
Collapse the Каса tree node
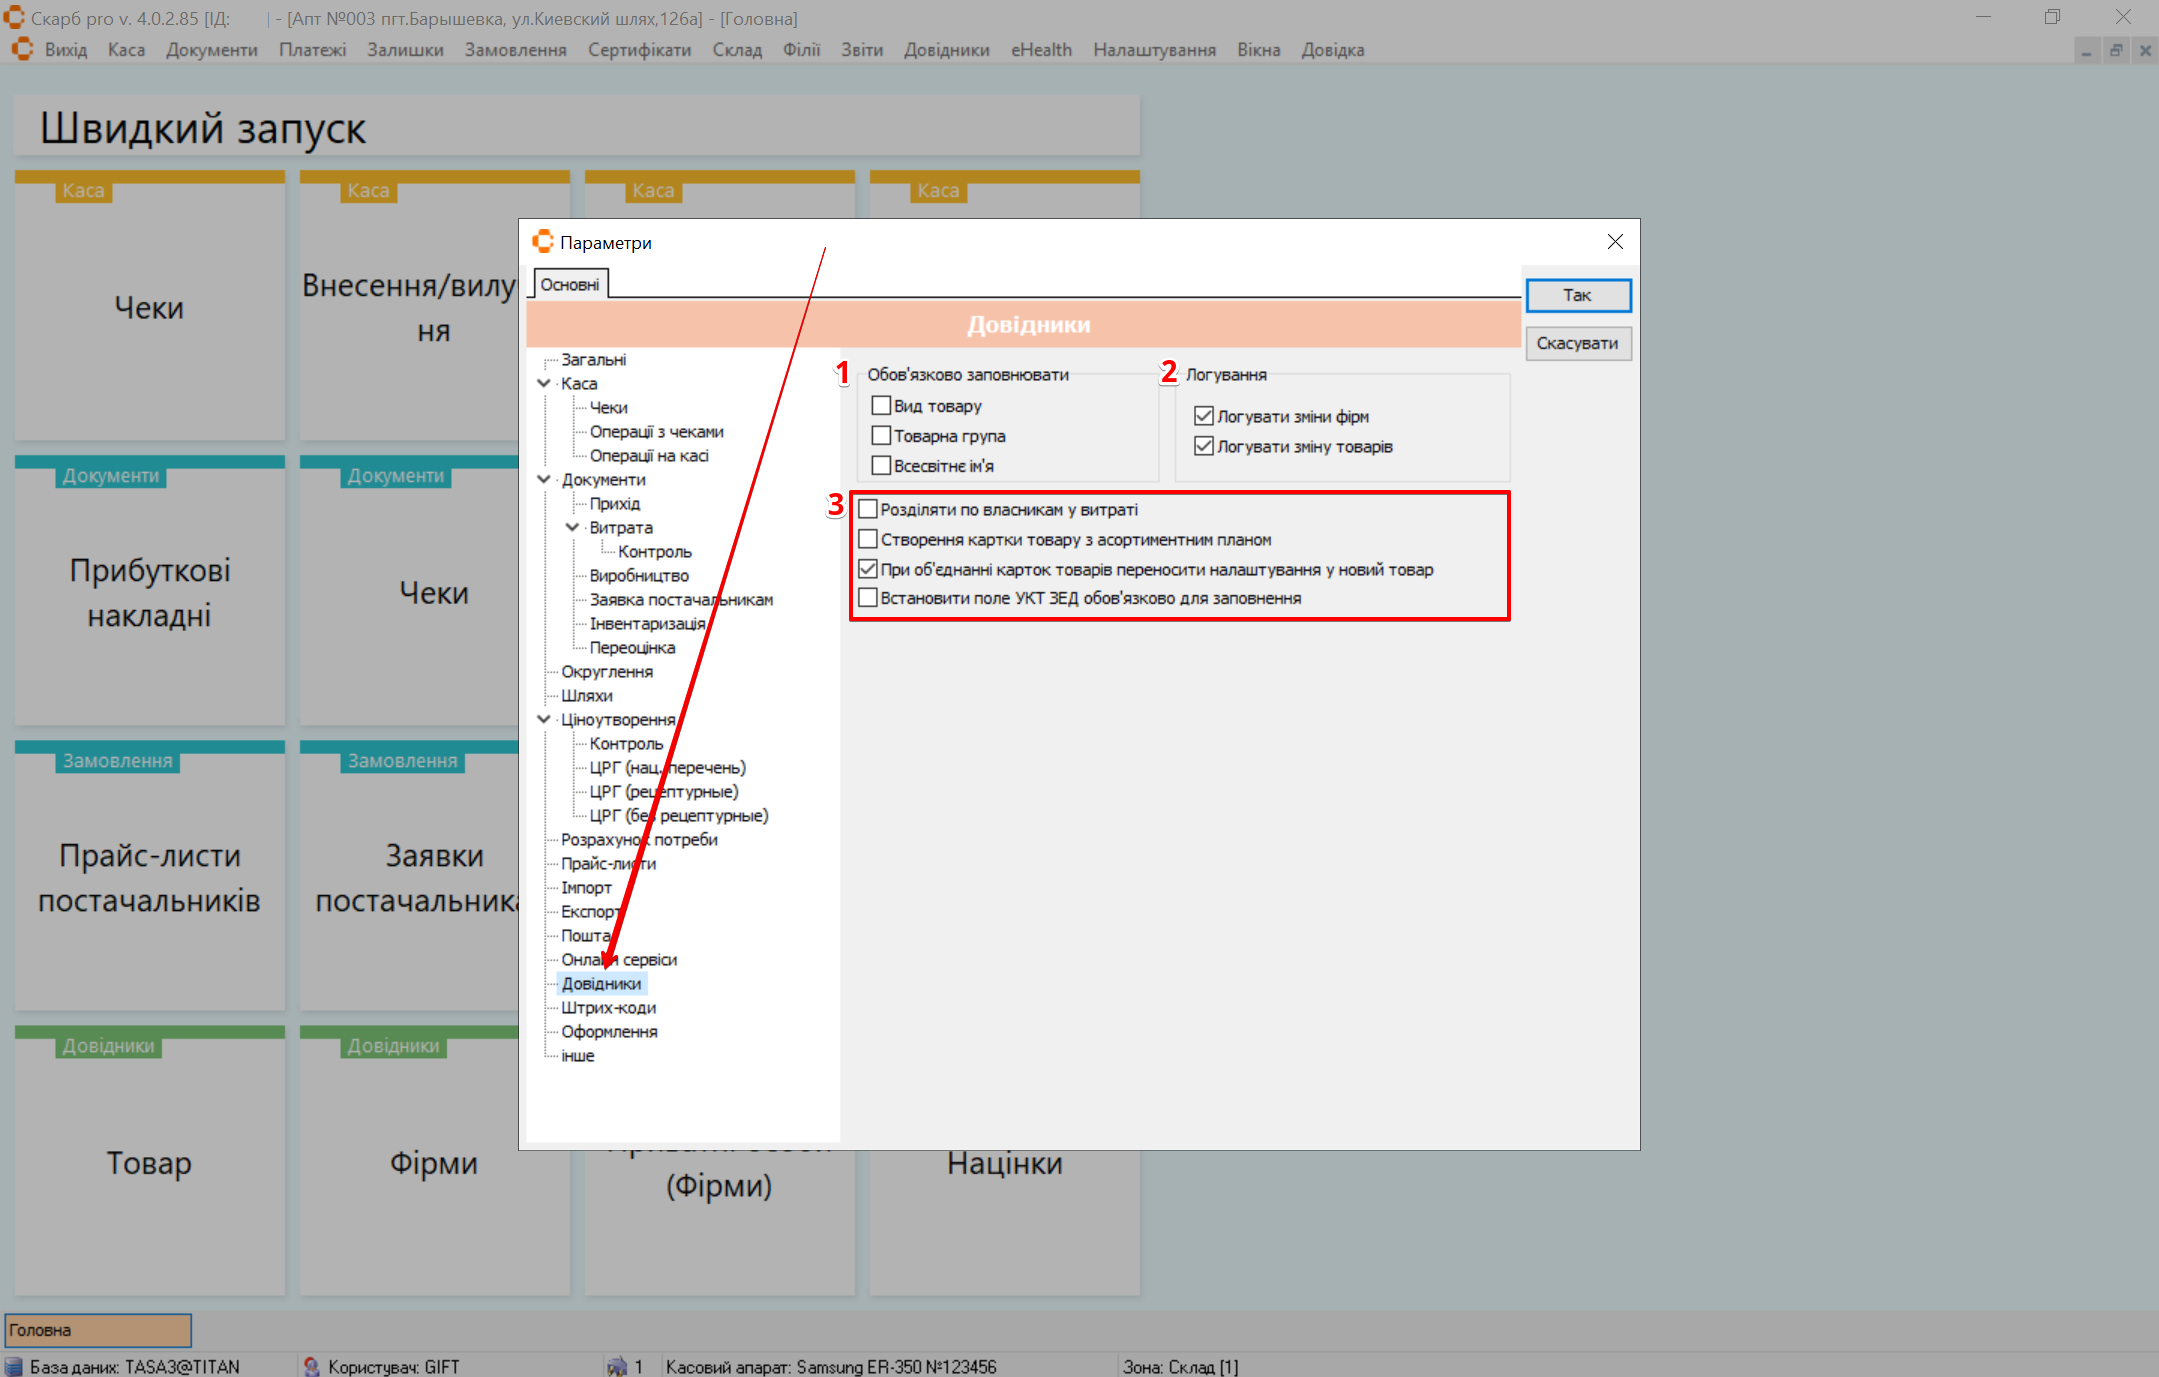(544, 383)
